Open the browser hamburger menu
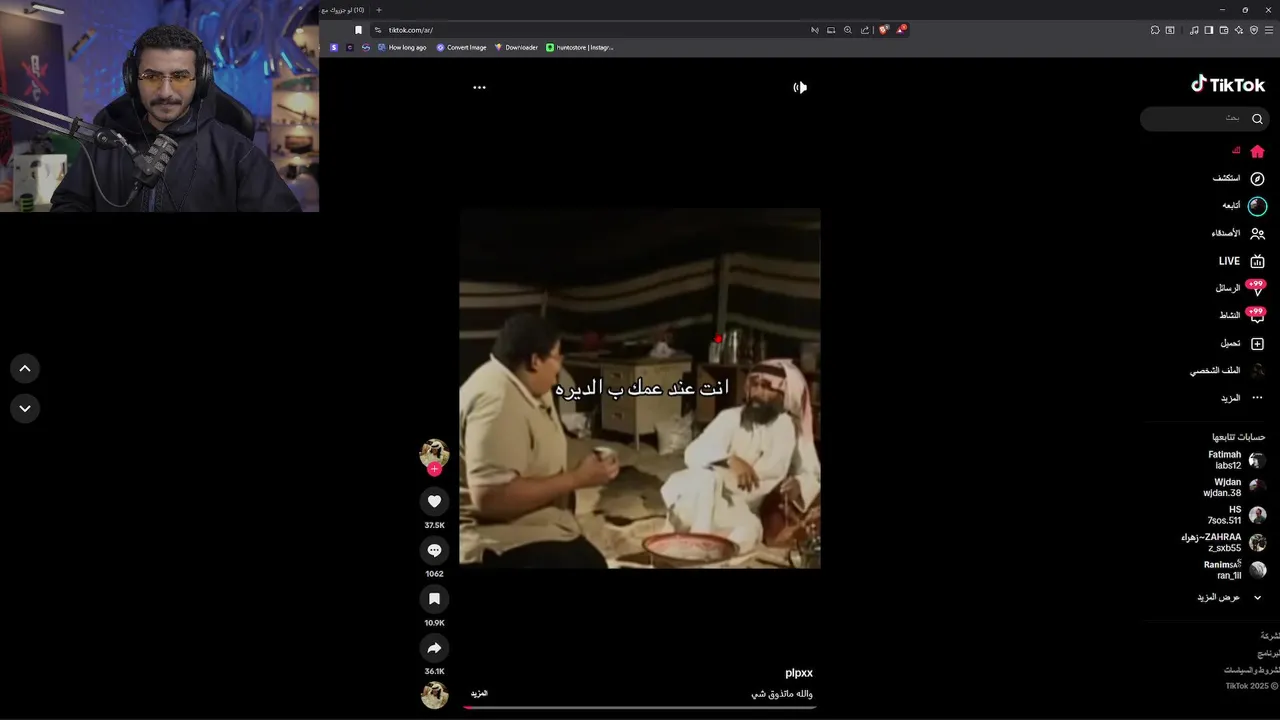This screenshot has height=720, width=1280. pyautogui.click(x=1269, y=30)
